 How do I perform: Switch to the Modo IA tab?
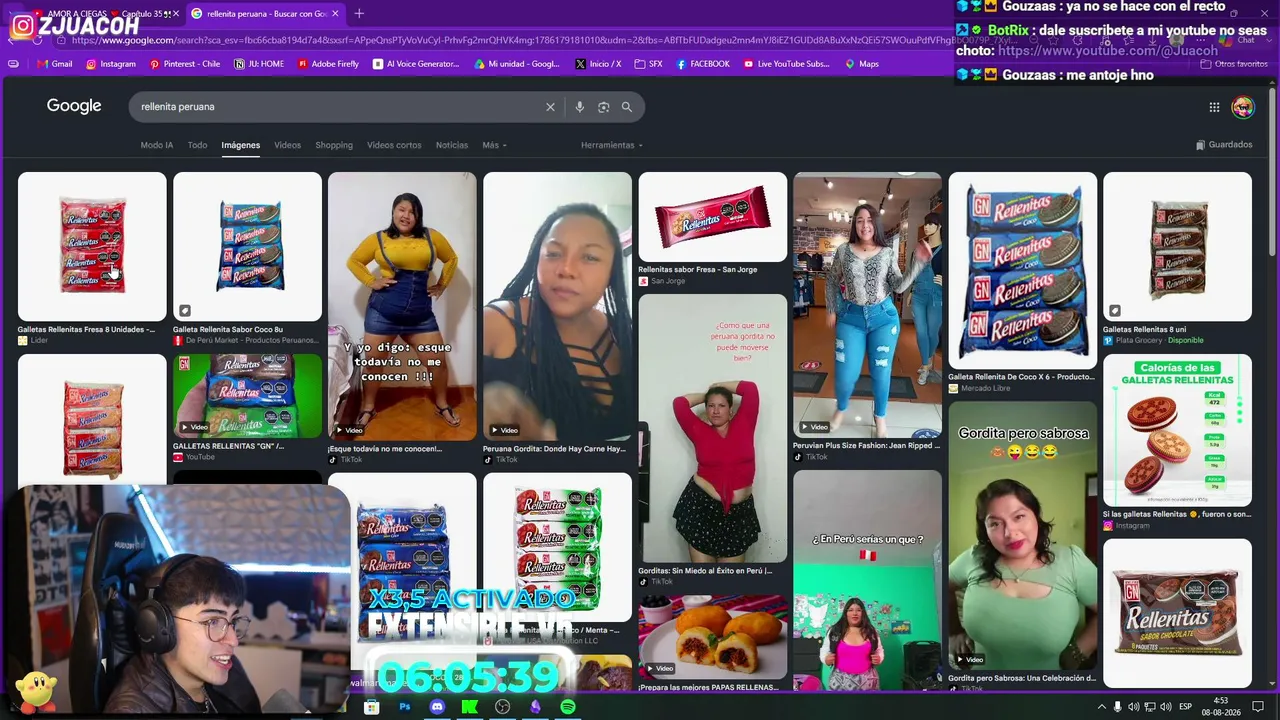coord(157,145)
